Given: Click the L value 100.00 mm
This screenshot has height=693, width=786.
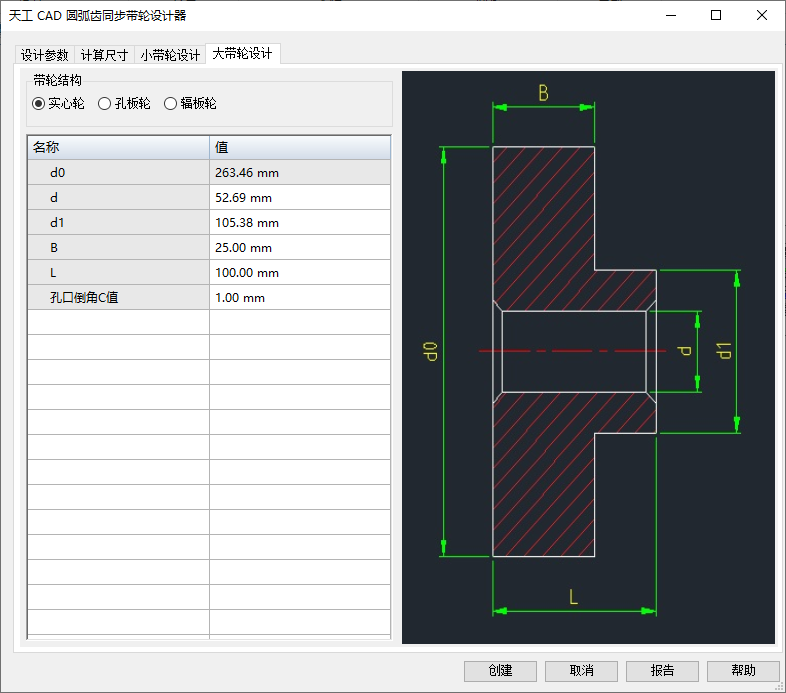Looking at the screenshot, I should (x=299, y=273).
